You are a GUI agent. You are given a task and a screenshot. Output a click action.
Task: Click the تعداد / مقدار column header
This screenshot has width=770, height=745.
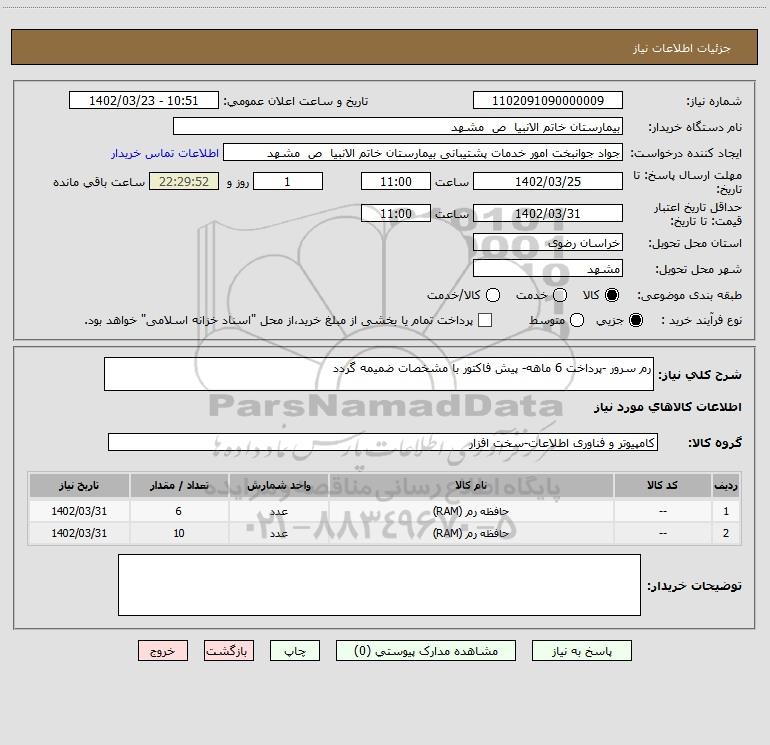179,486
